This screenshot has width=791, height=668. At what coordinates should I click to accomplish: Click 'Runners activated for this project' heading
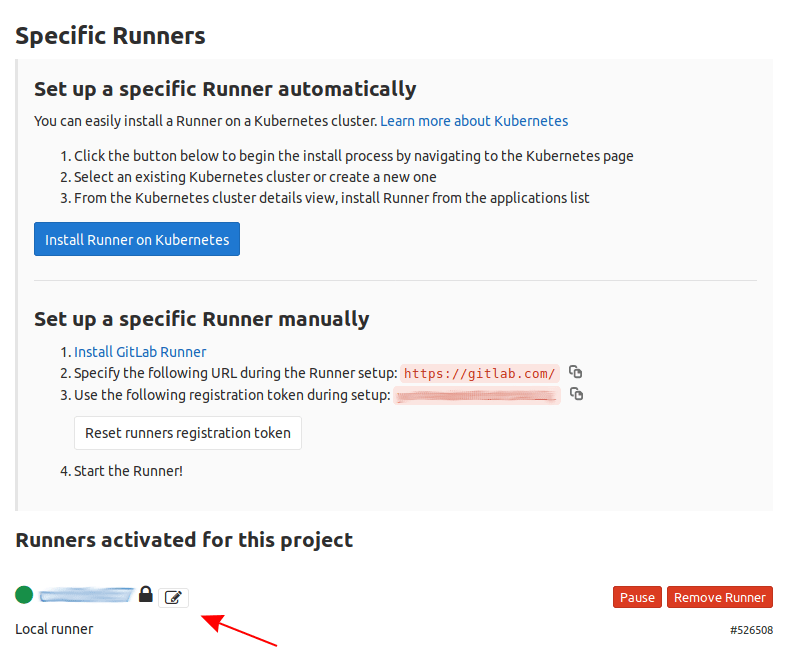point(184,540)
